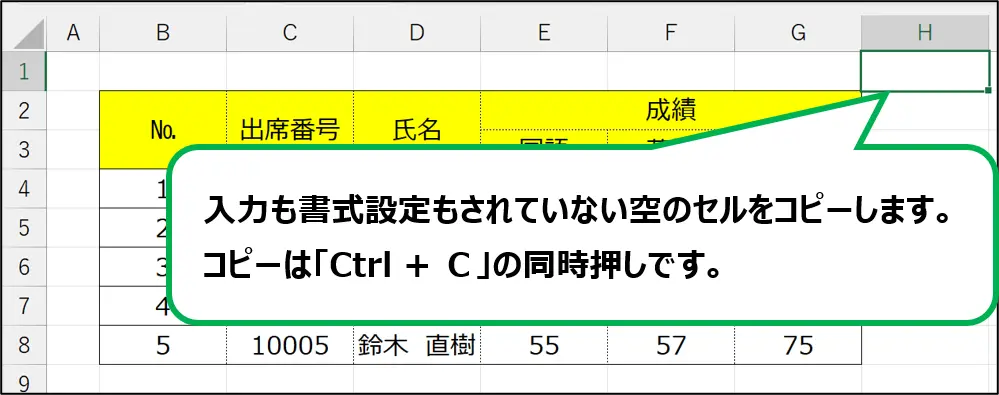Select column H header
The width and height of the screenshot is (999, 395).
[924, 34]
